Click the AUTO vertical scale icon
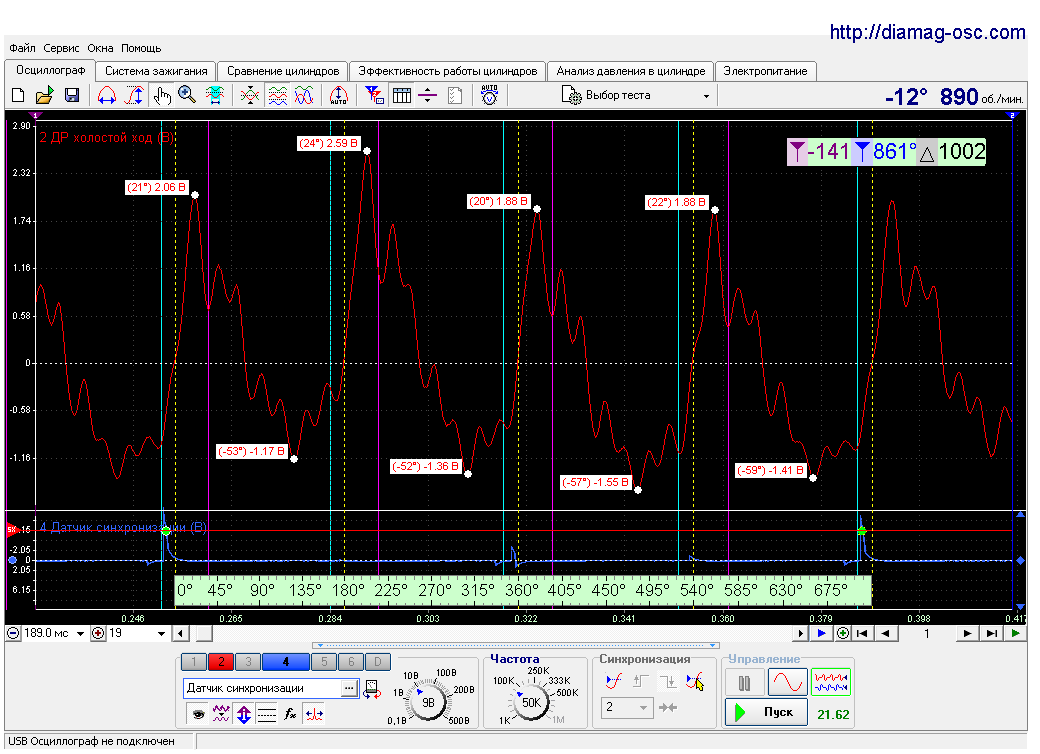The width and height of the screenshot is (1040, 754). [339, 95]
